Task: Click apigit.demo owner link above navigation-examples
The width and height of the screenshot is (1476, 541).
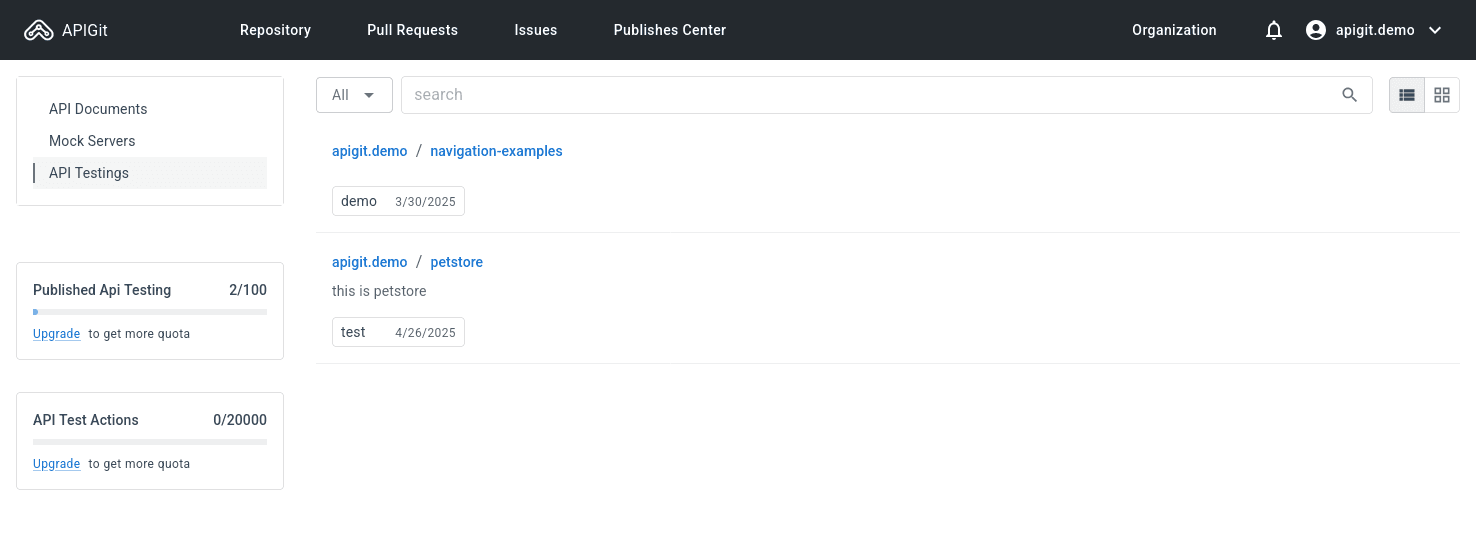Action: click(x=369, y=151)
